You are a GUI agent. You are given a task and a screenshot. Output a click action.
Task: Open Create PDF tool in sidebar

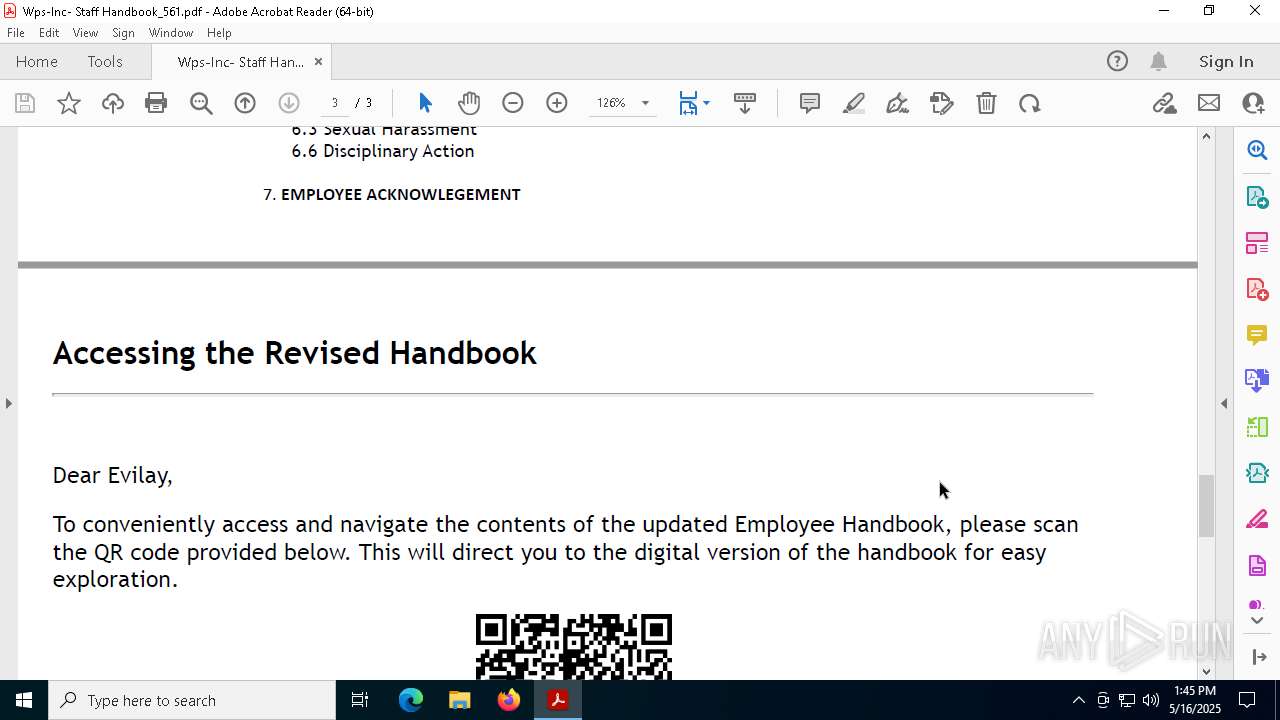pyautogui.click(x=1257, y=289)
